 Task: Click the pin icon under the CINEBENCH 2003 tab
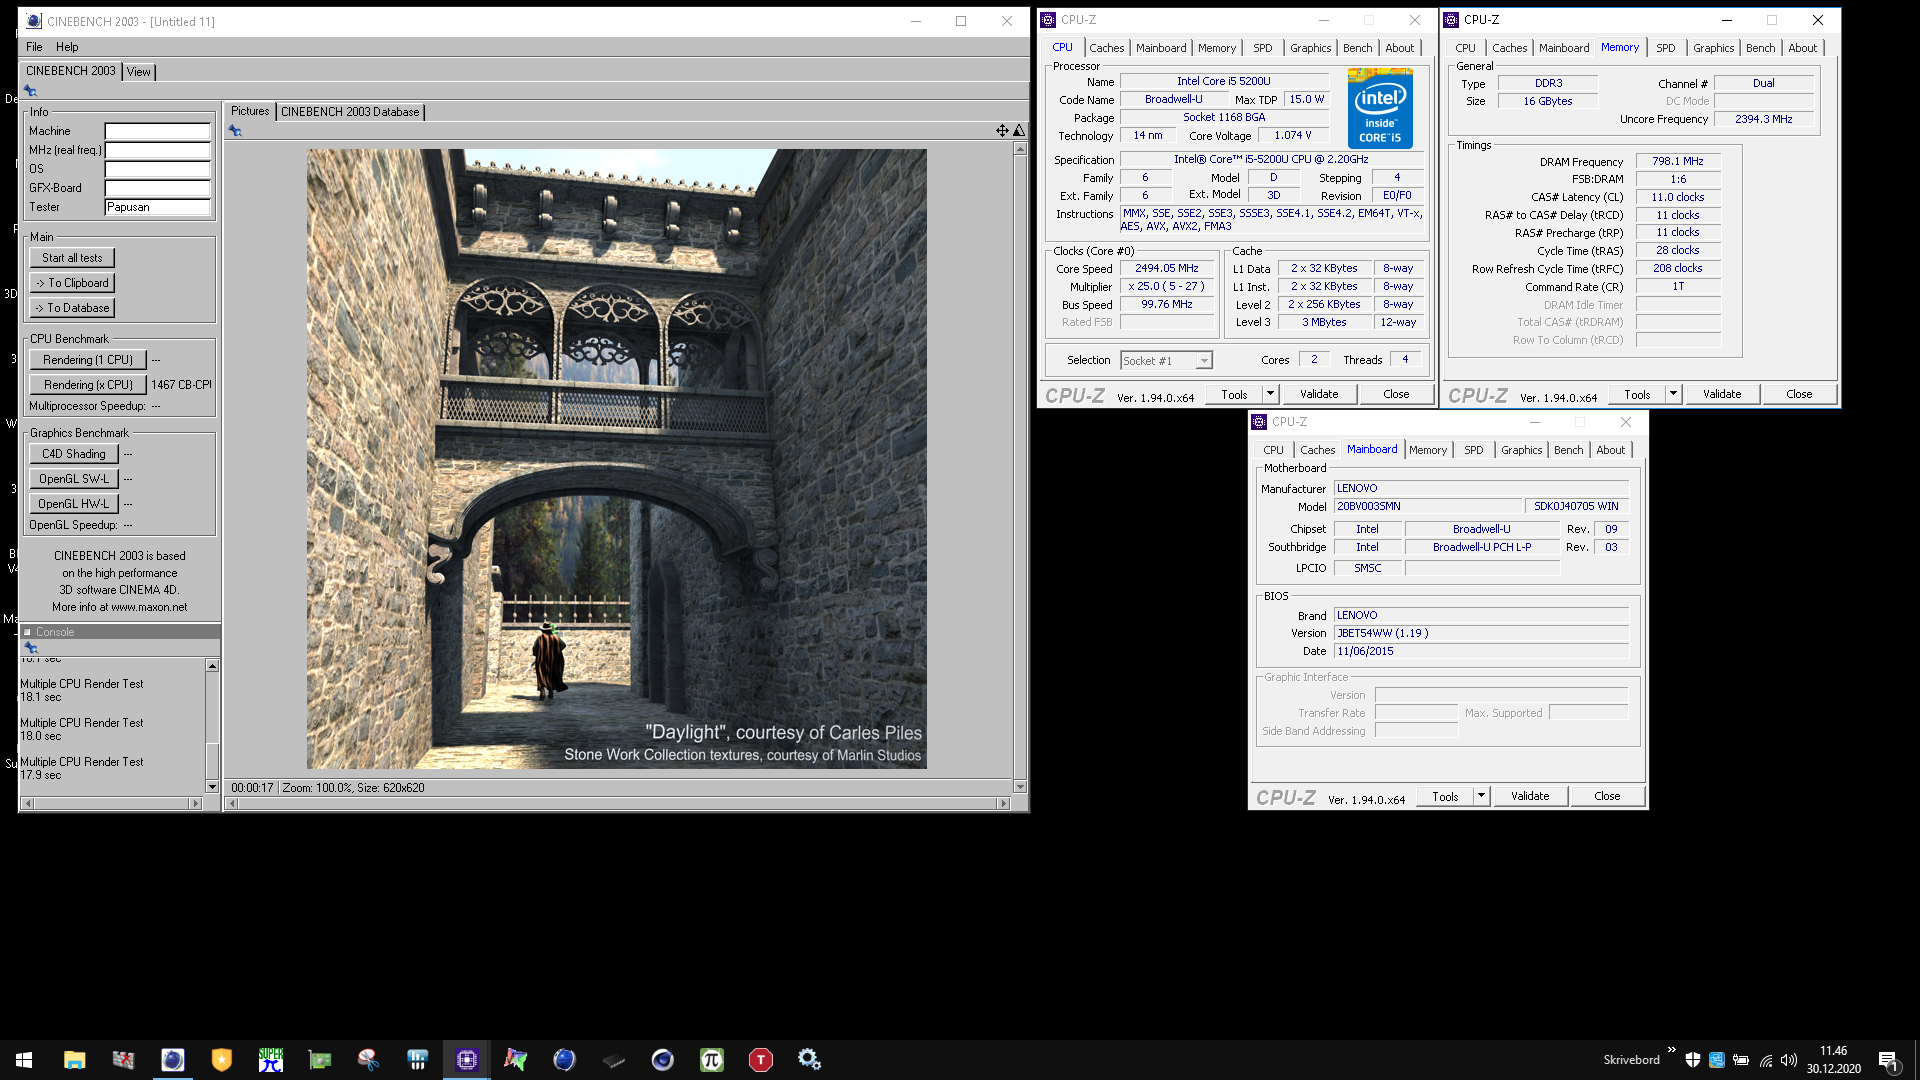[x=30, y=91]
